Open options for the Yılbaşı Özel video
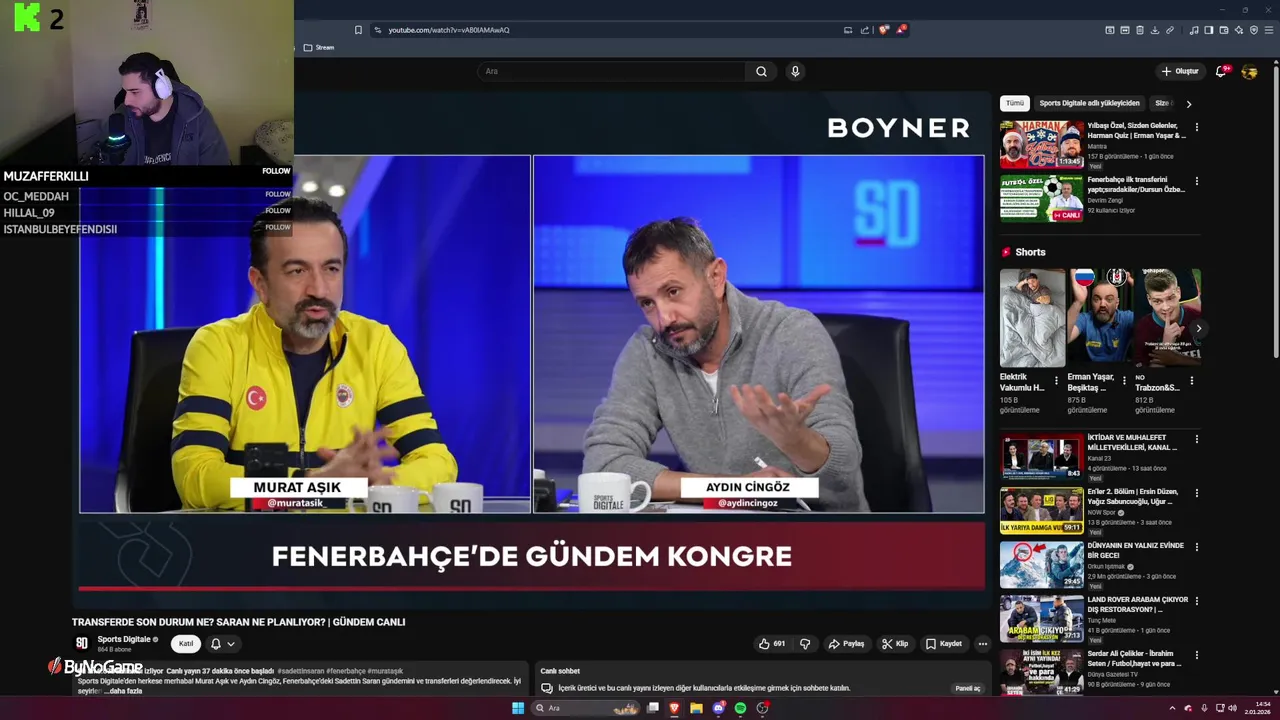This screenshot has width=1280, height=720. tap(1196, 127)
